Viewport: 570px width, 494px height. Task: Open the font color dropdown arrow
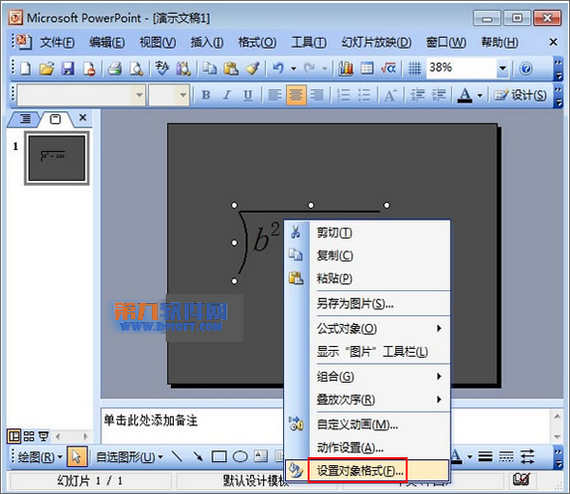(480, 95)
